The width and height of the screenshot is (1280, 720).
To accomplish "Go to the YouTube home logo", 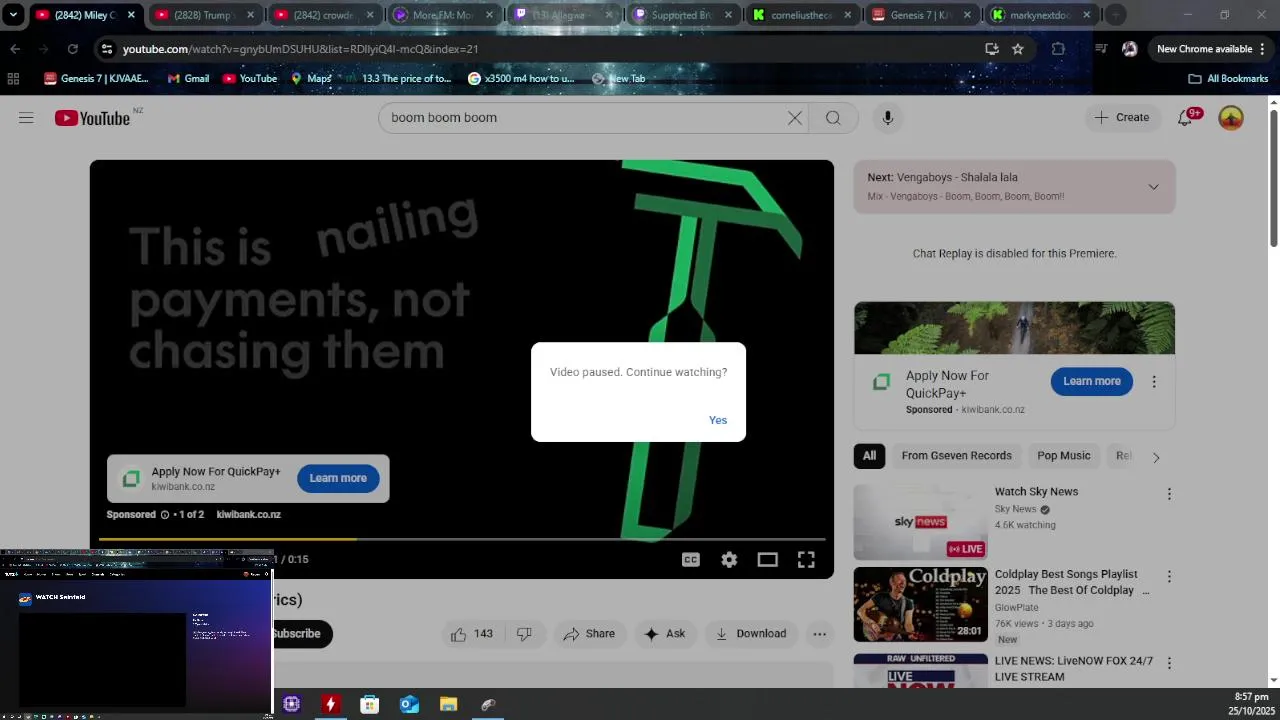I will point(92,118).
